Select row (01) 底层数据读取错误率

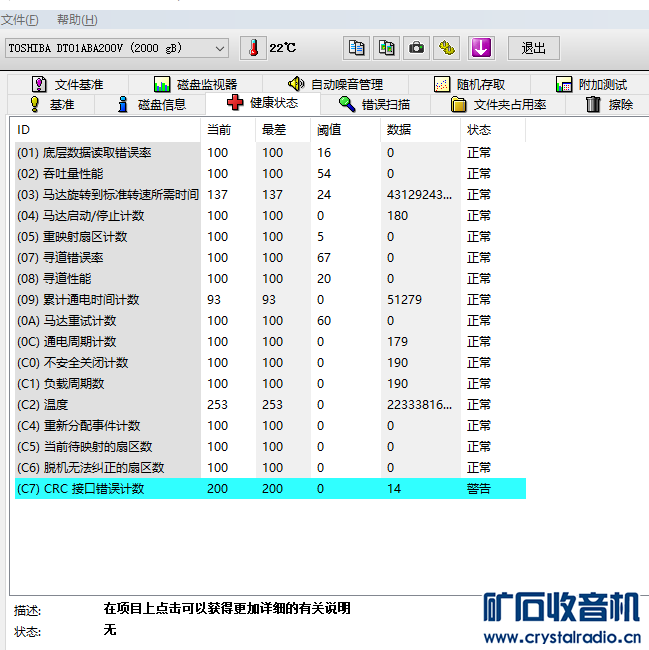(270, 153)
